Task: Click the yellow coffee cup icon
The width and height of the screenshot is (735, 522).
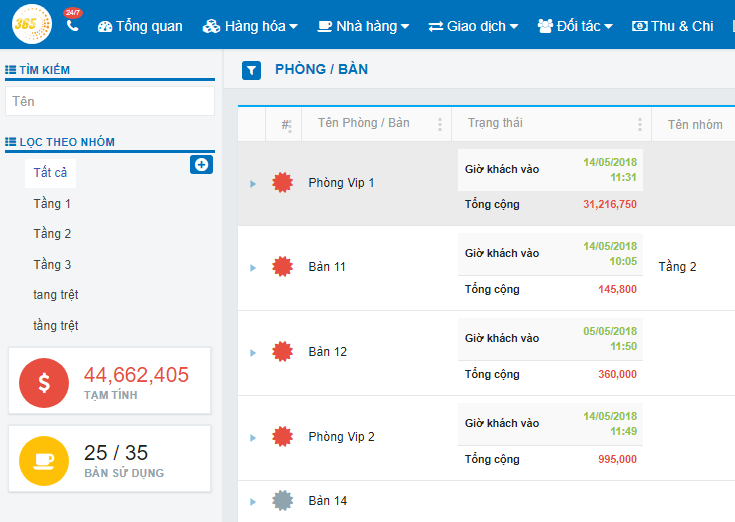Action: coord(44,459)
